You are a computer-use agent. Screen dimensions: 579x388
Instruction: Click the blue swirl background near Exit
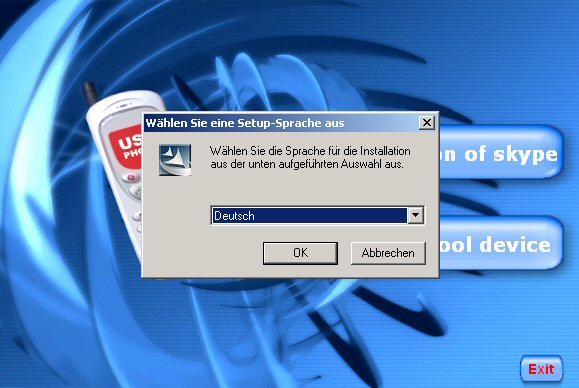(480, 362)
